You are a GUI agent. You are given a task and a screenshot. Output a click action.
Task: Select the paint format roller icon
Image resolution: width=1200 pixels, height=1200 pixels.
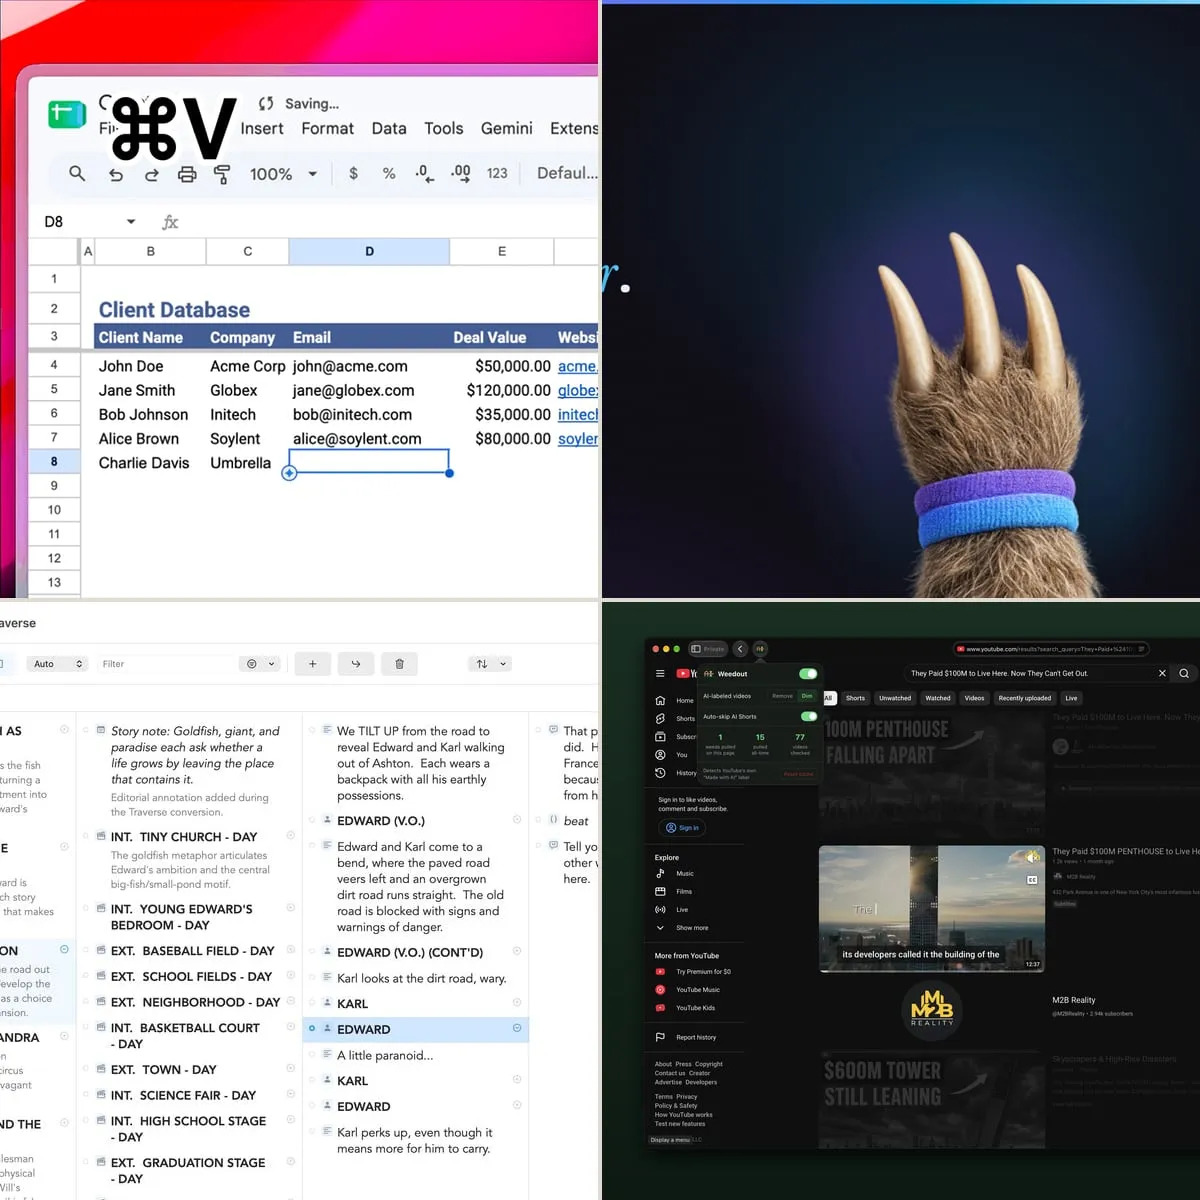pos(222,174)
